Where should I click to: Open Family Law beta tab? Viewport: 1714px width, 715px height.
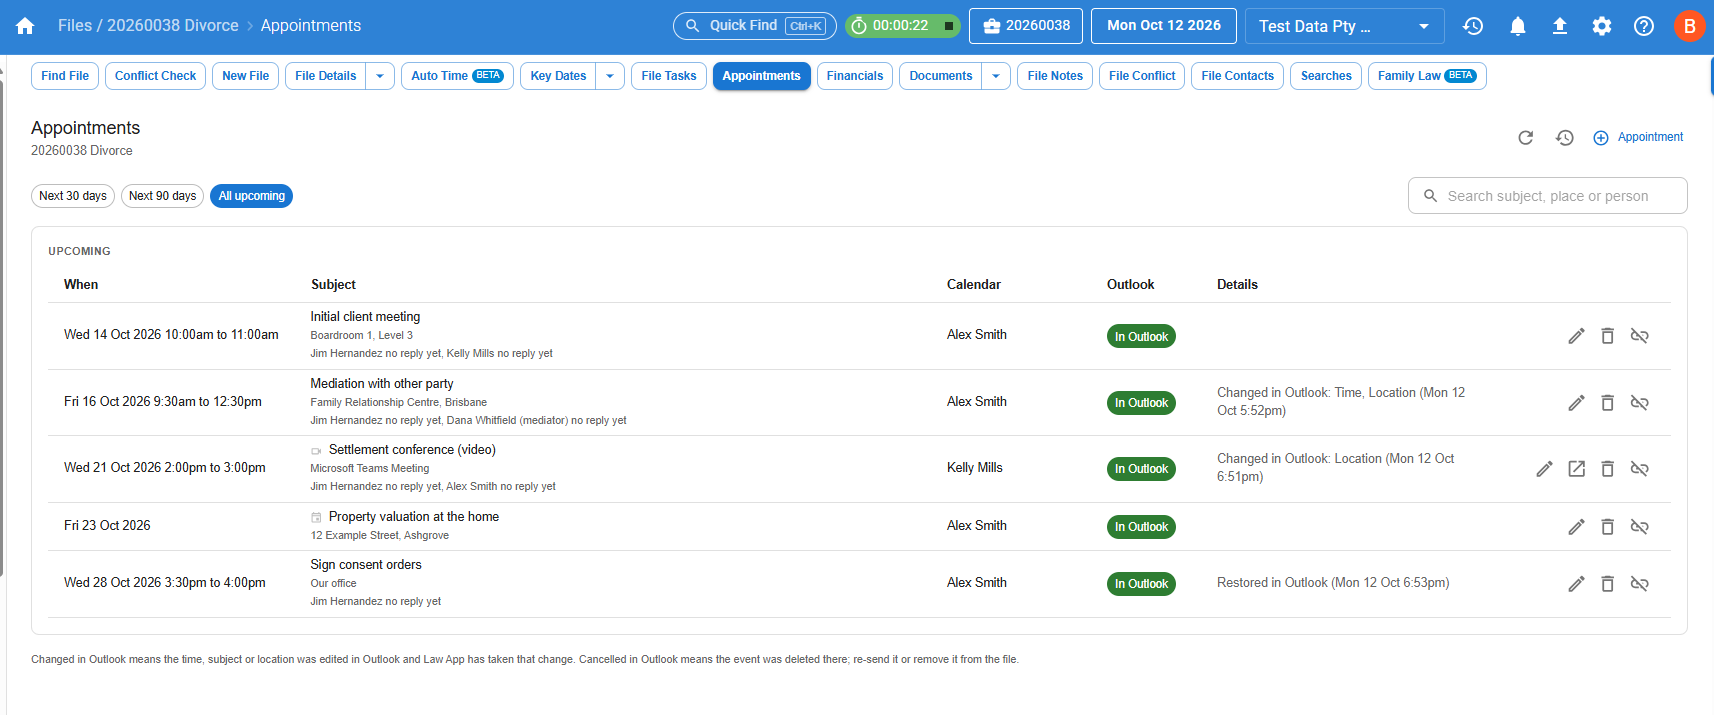coord(1427,76)
